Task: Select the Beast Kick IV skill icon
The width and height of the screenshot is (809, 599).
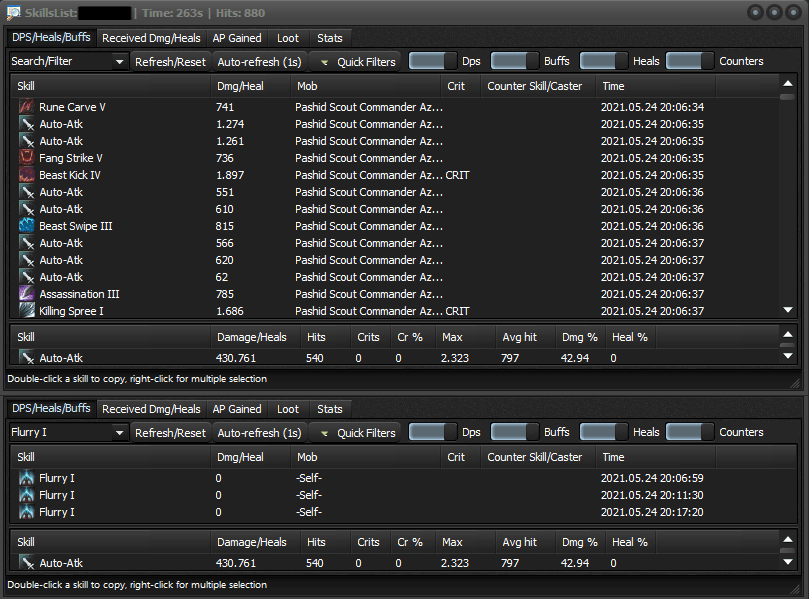Action: (26, 175)
